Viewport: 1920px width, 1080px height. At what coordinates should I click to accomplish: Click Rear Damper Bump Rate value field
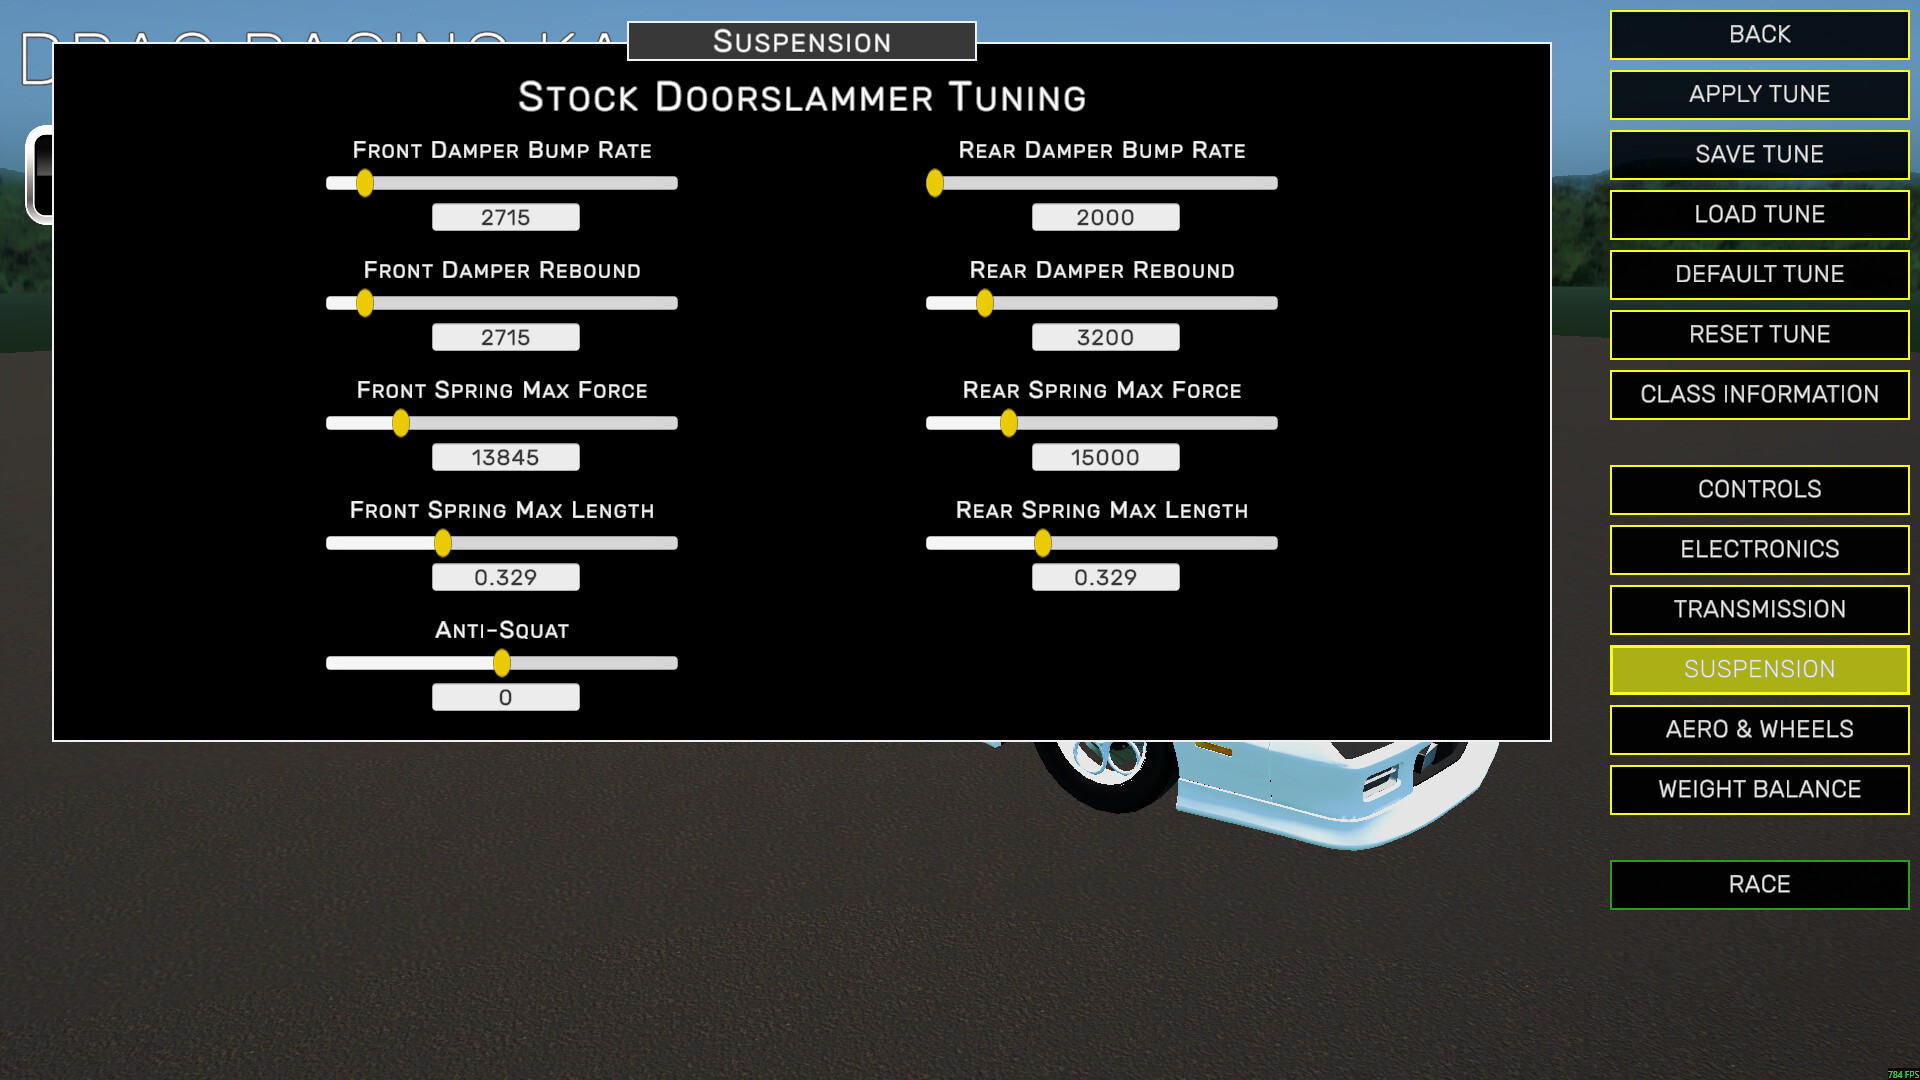pos(1105,217)
